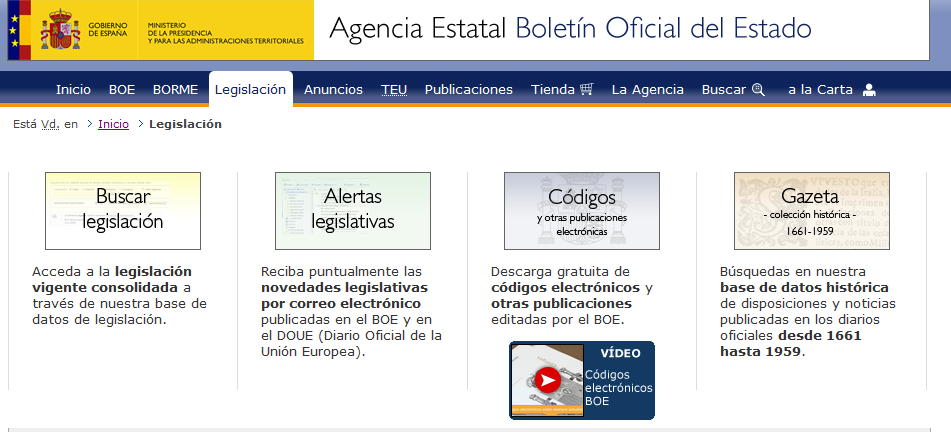
Task: Click the bold 'códigos electrónicos' text
Action: pos(565,288)
